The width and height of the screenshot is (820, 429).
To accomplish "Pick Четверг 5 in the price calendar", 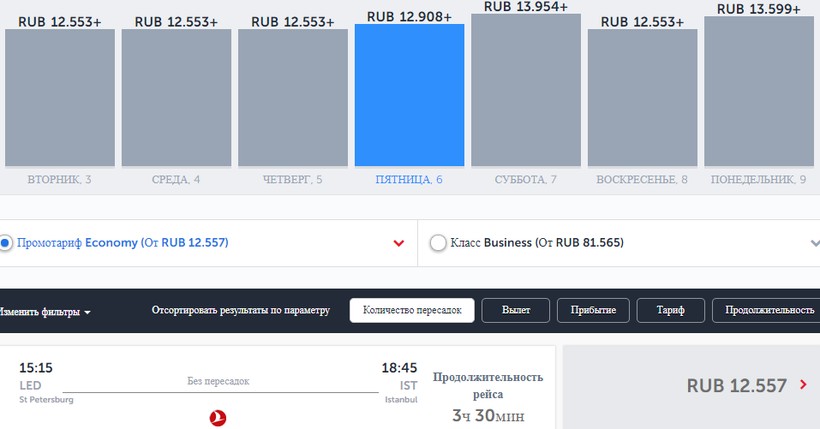I will tap(292, 98).
